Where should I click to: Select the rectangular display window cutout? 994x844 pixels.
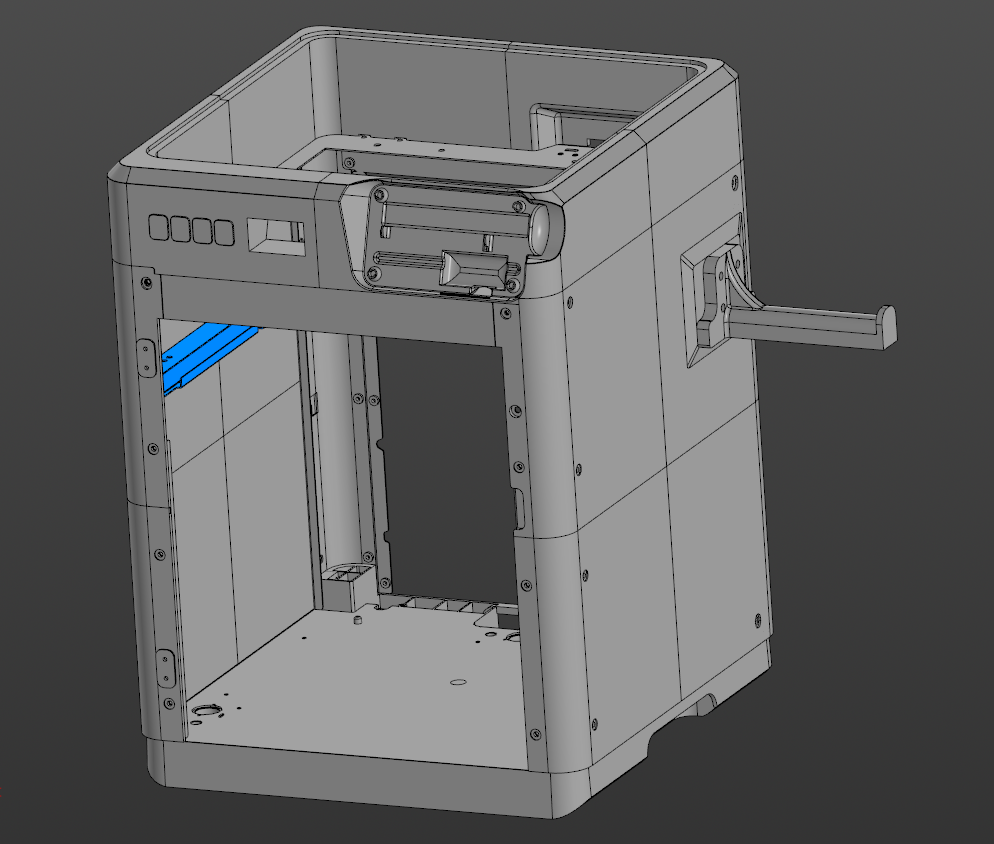click(x=275, y=237)
